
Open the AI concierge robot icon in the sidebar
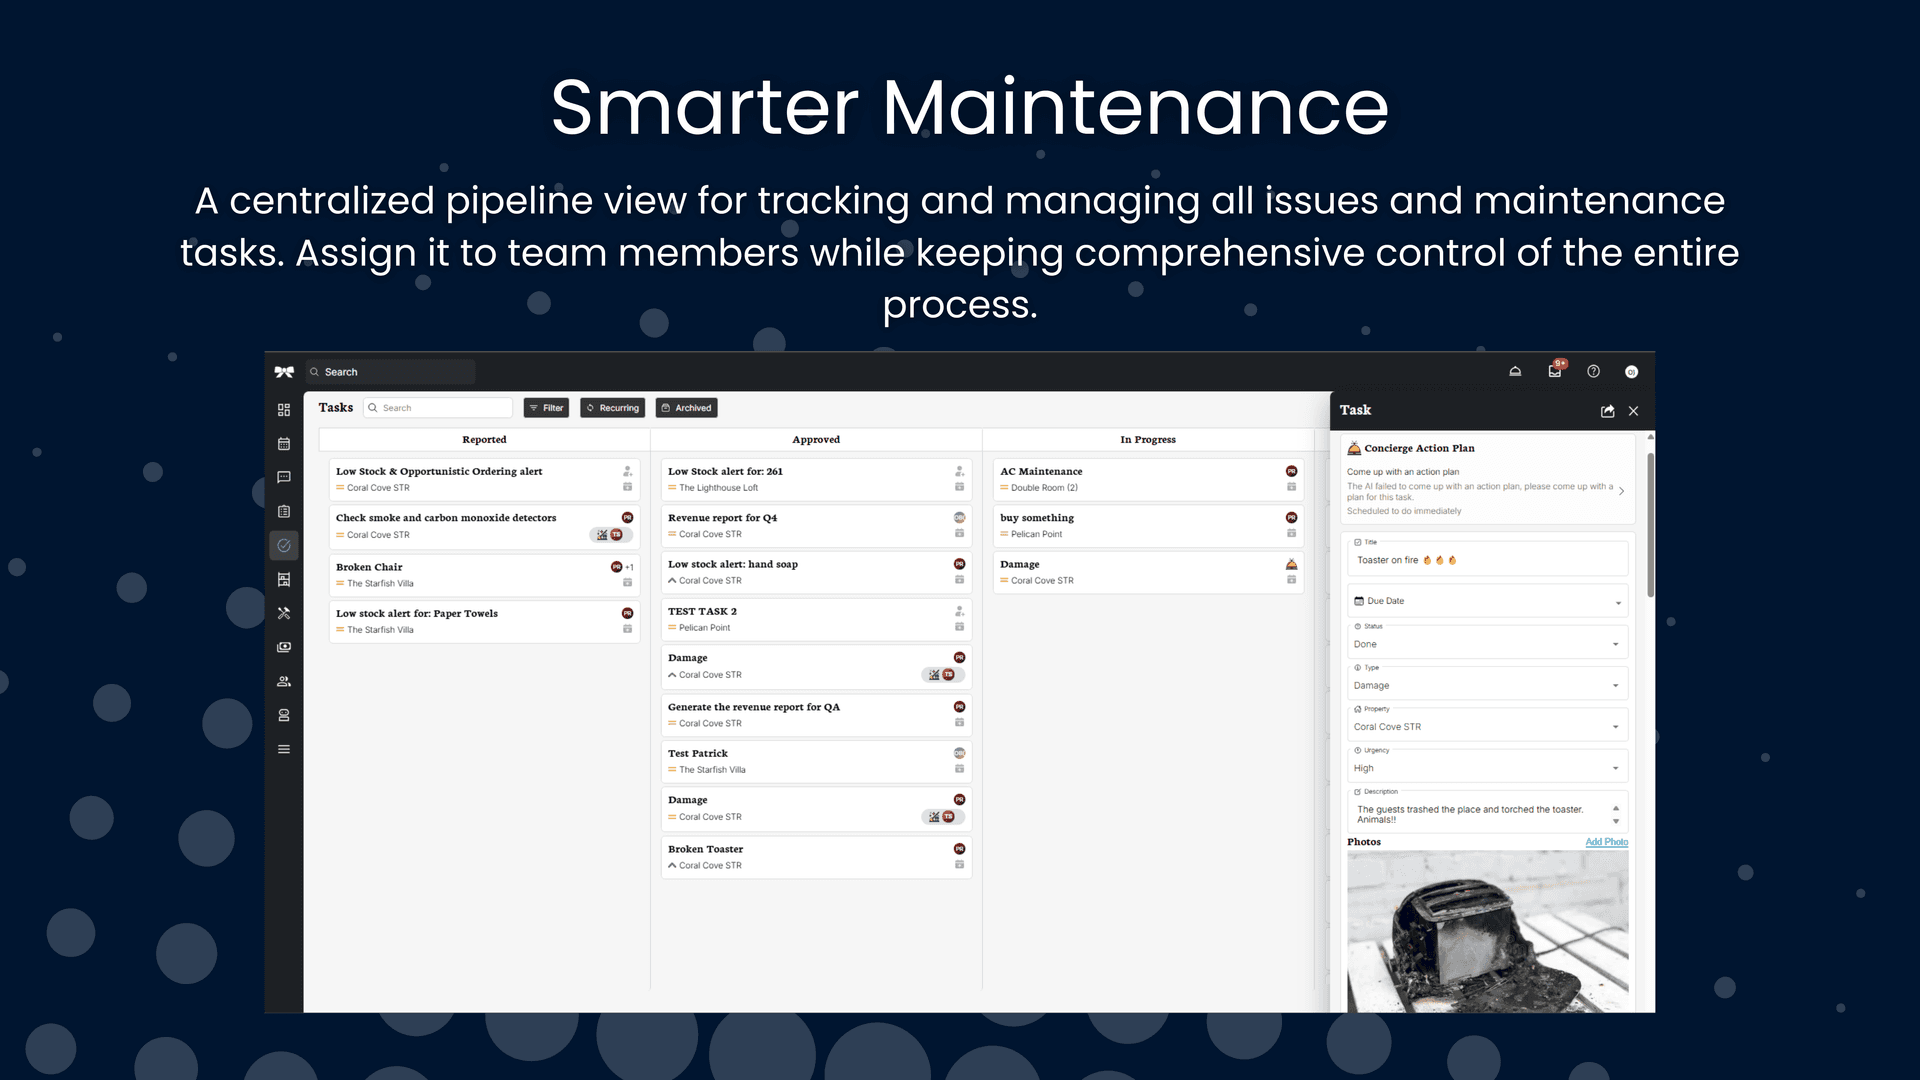point(284,714)
